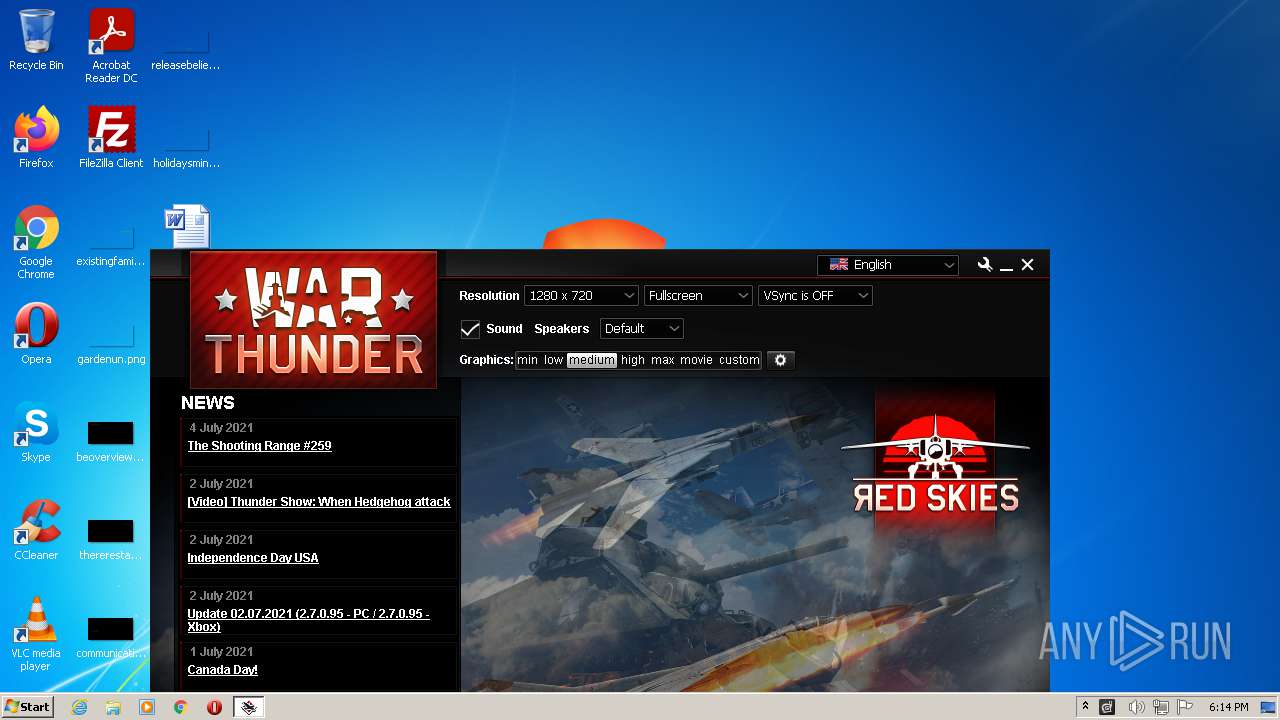The image size is (1280, 720).
Task: Open the network tray icon
Action: tap(1161, 707)
